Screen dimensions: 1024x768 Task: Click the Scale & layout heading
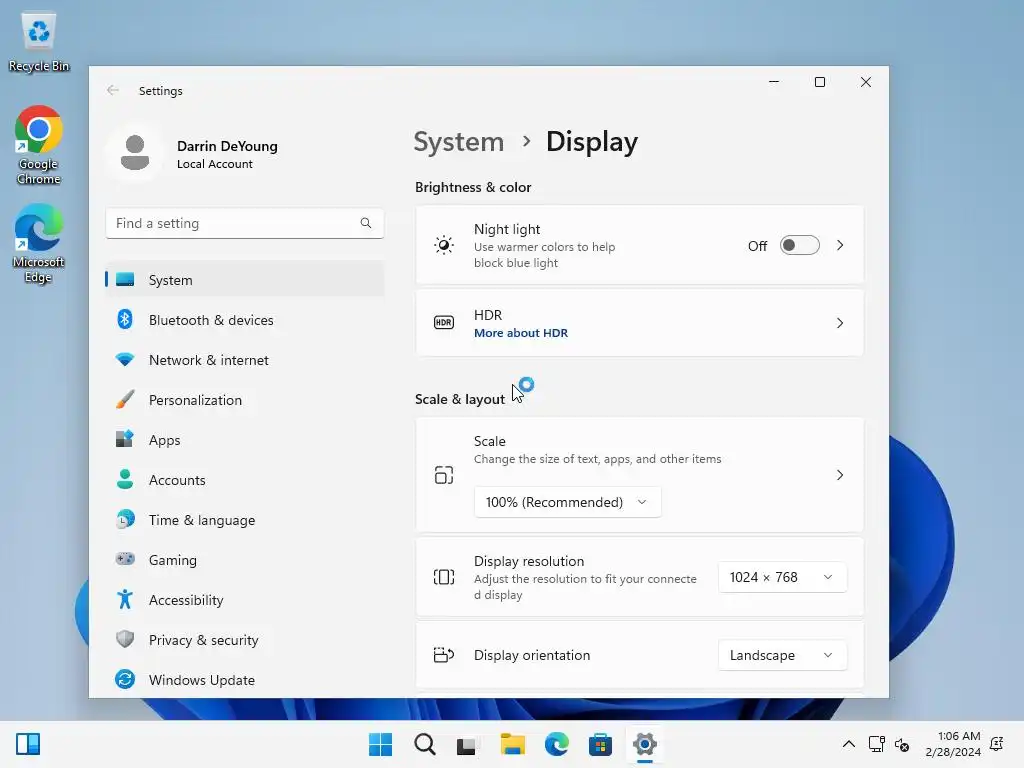point(460,399)
